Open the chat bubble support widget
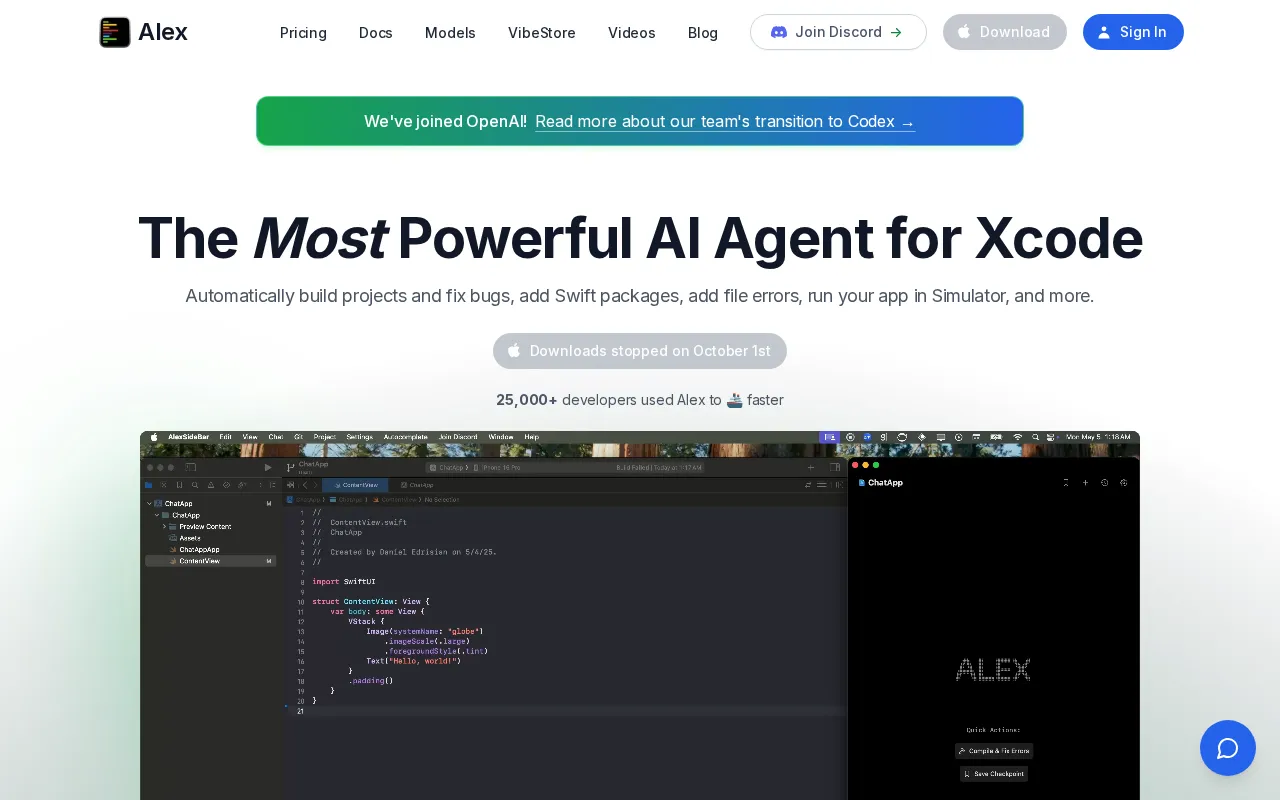 point(1228,748)
